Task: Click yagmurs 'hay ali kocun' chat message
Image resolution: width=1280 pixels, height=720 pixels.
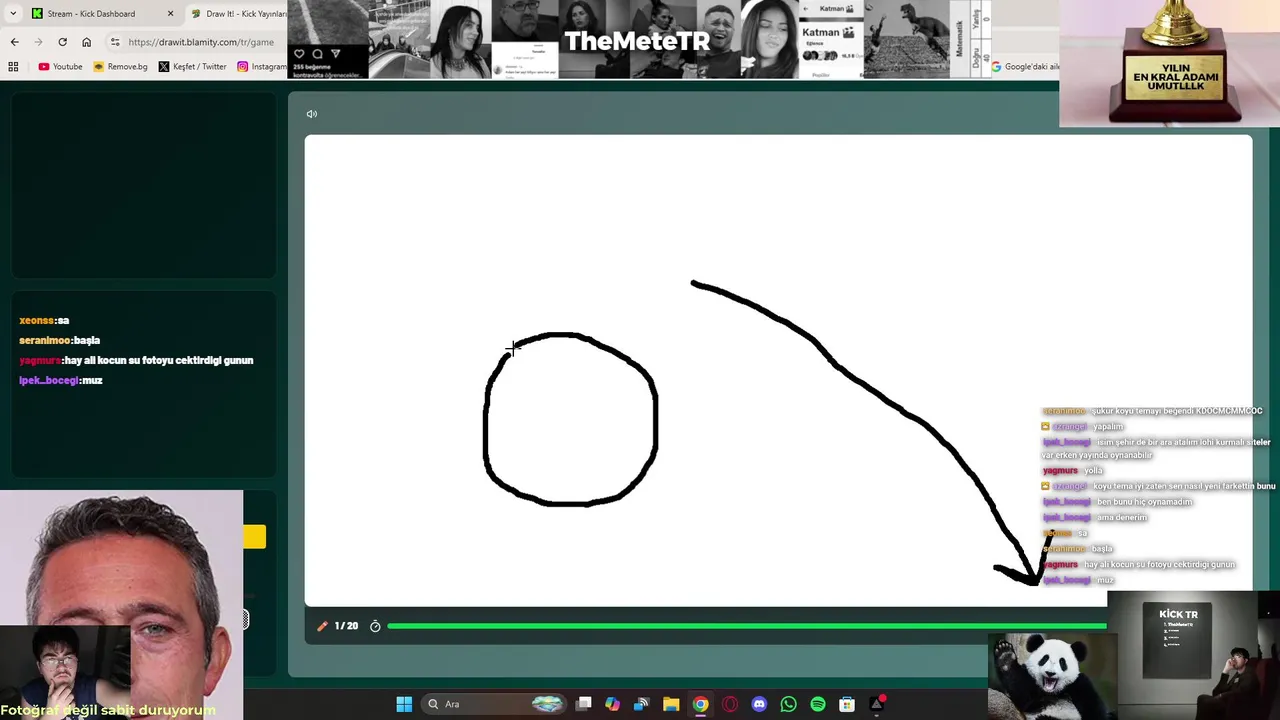Action: [x=136, y=361]
